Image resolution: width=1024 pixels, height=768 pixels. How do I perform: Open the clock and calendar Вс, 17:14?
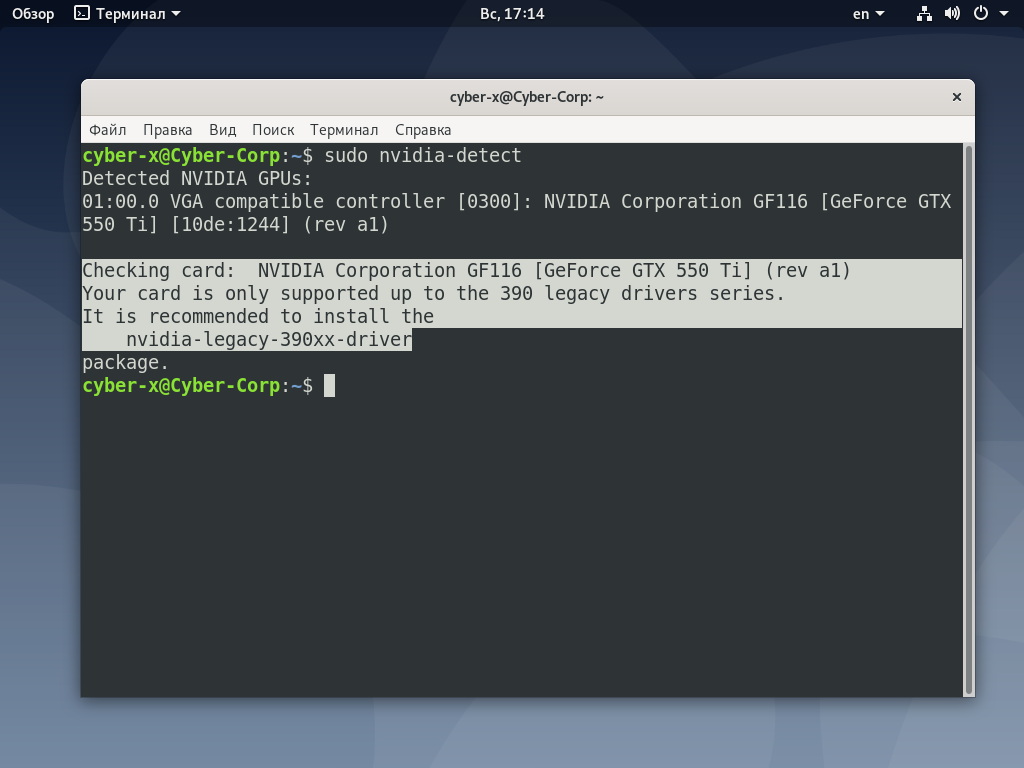click(x=512, y=14)
